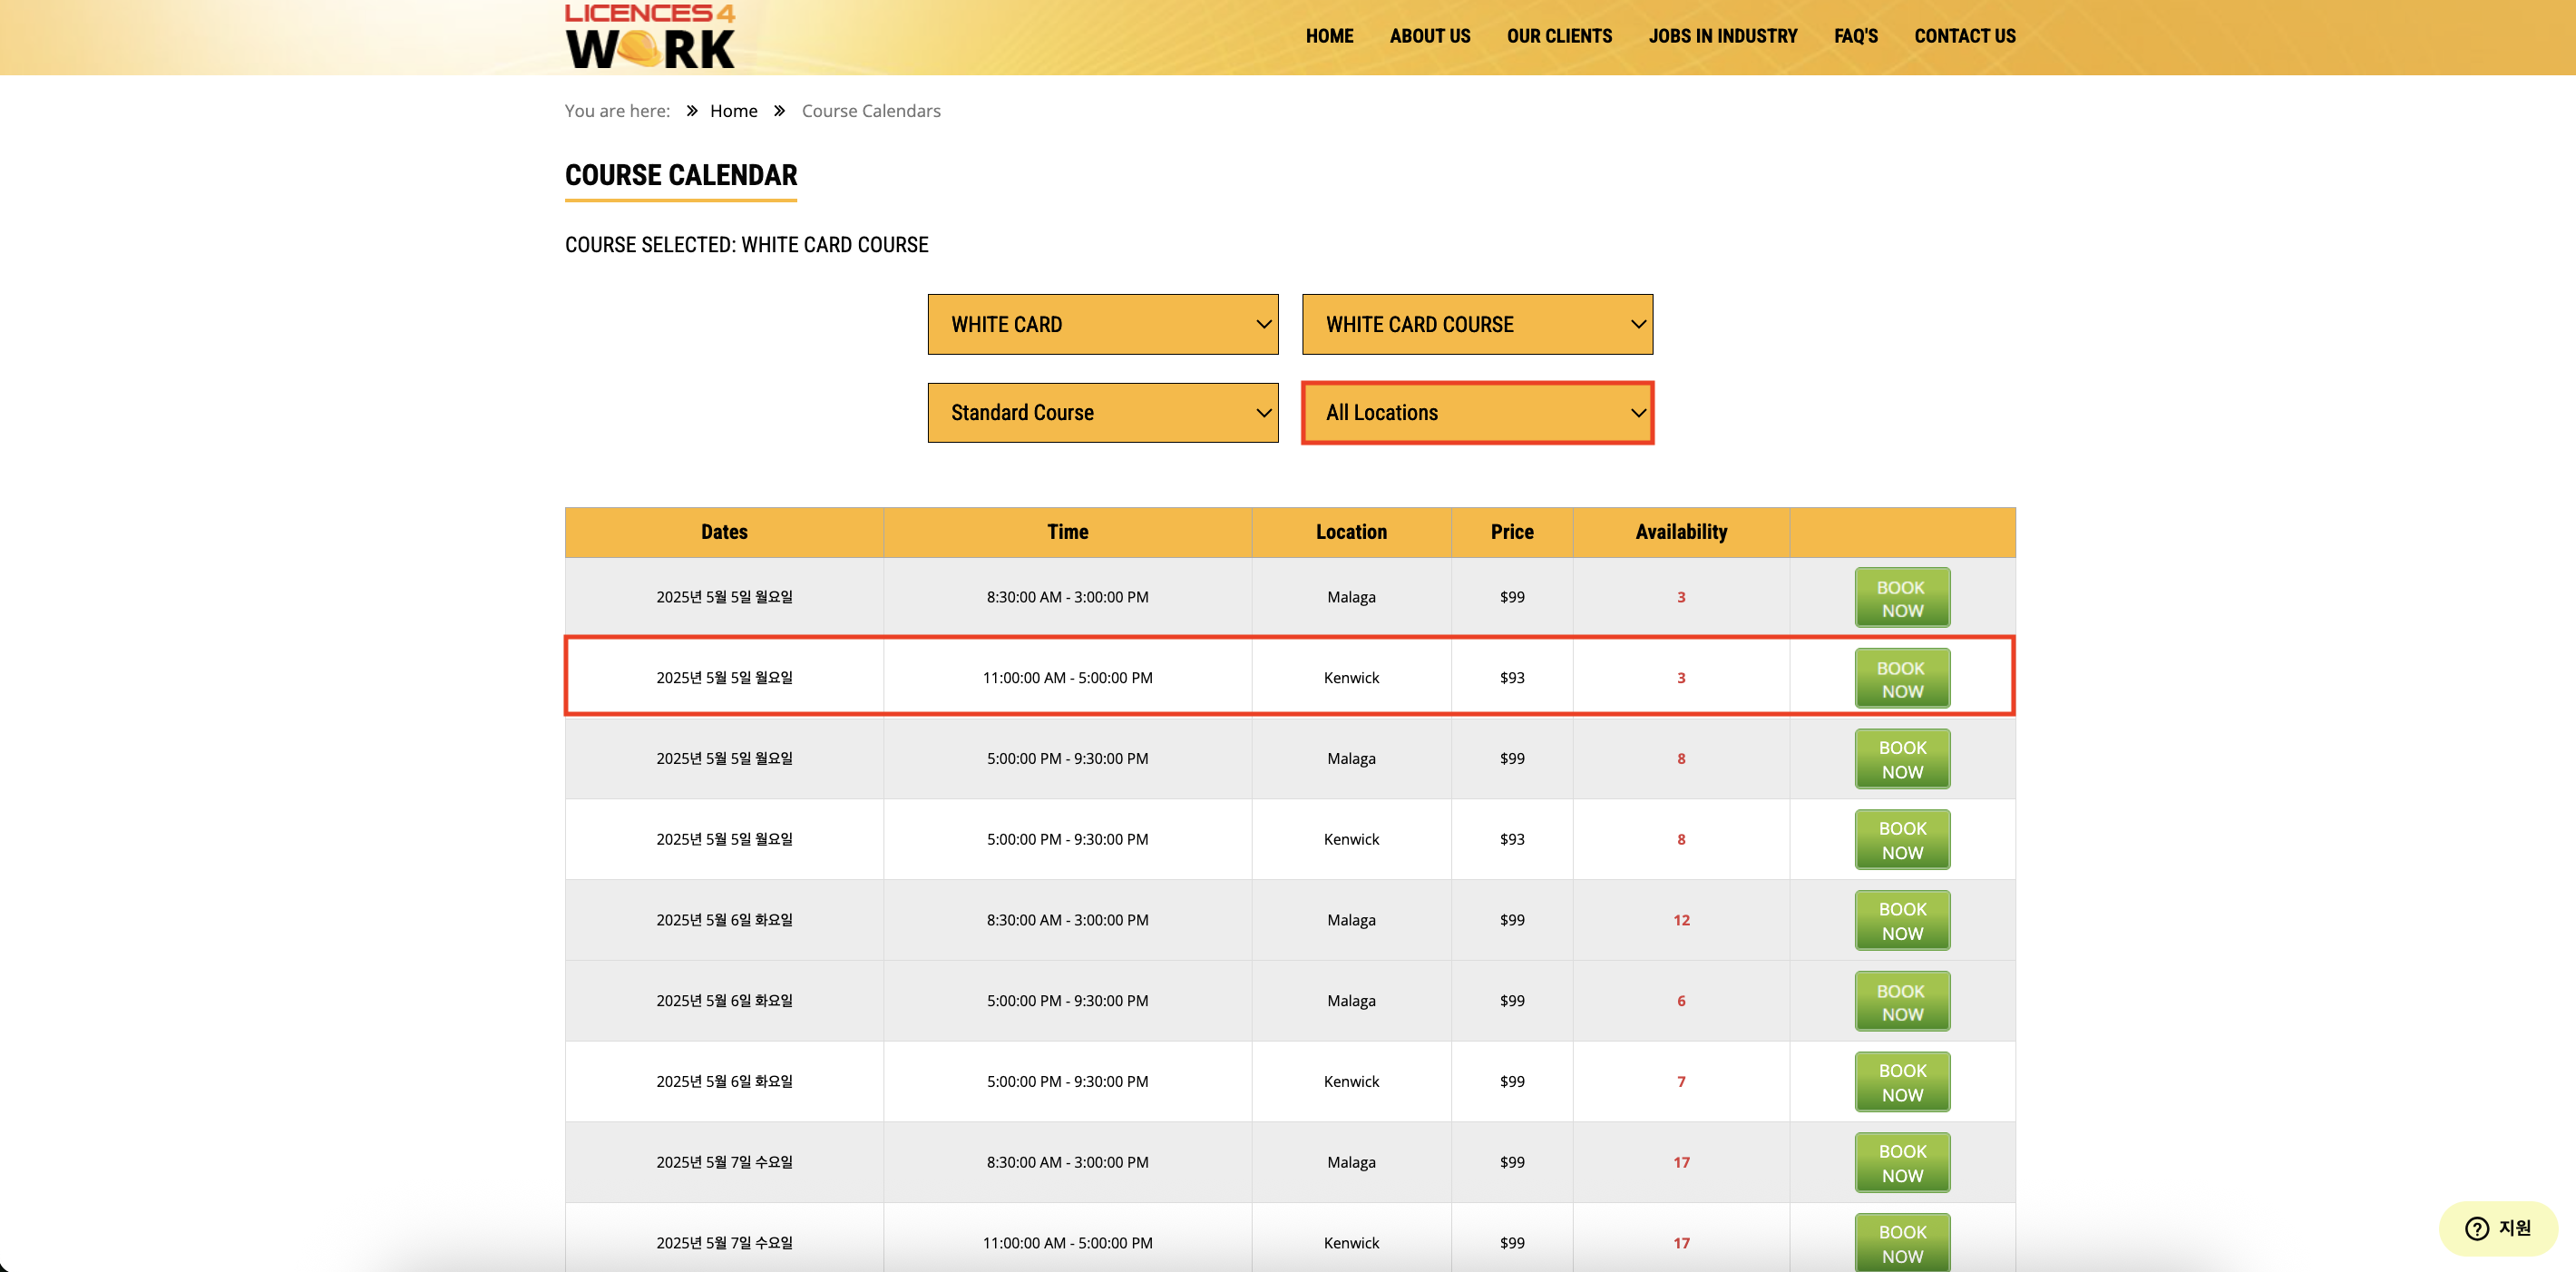
Task: Book Malaga May 7 course with 17 spots
Action: coord(1901,1163)
